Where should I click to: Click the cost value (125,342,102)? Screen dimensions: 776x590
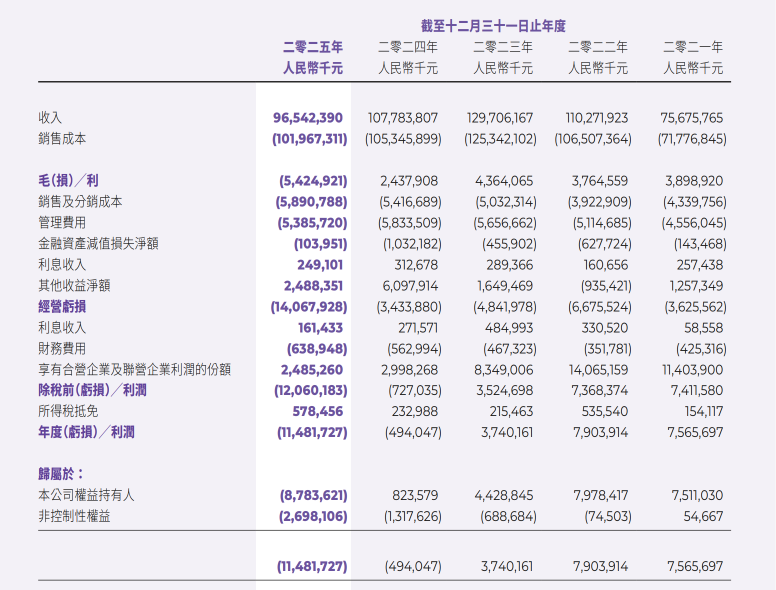pos(500,139)
